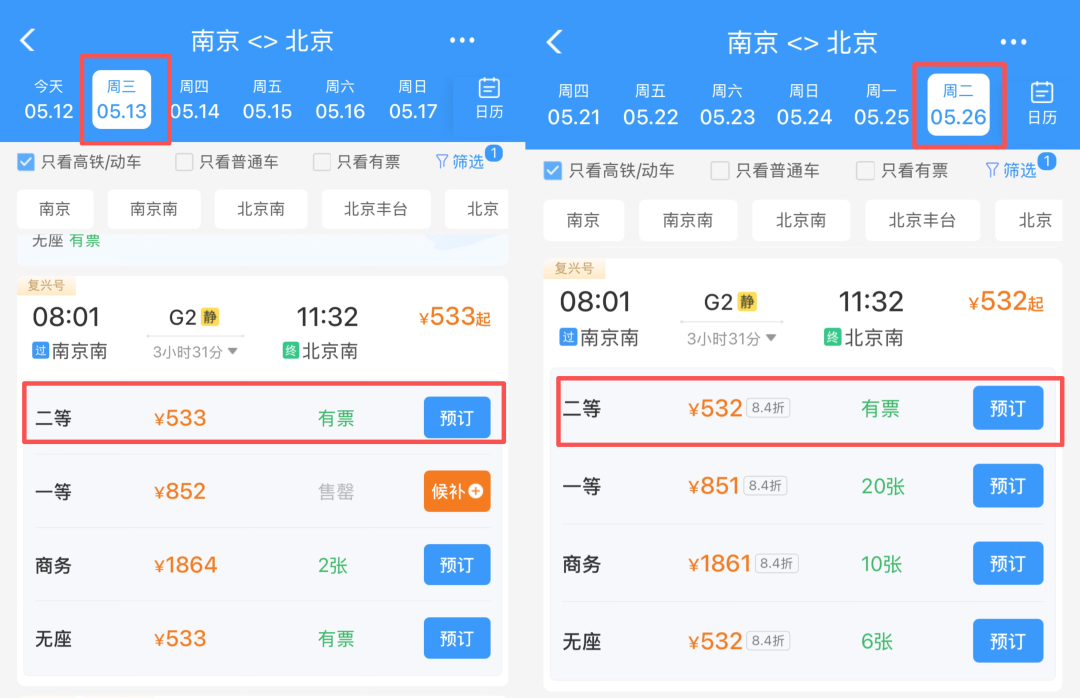Open the three-dot menu in left panel
The image size is (1080, 698).
(461, 41)
